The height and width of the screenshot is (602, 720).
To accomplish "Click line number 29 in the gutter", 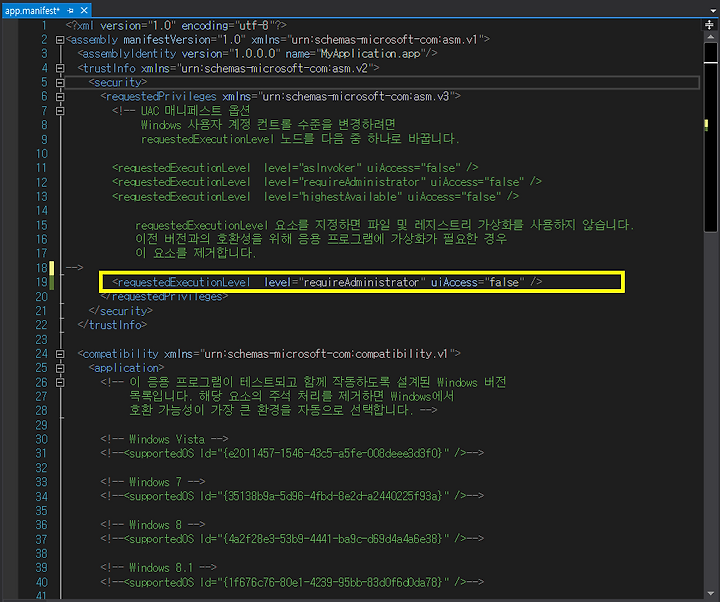I will tap(42, 425).
